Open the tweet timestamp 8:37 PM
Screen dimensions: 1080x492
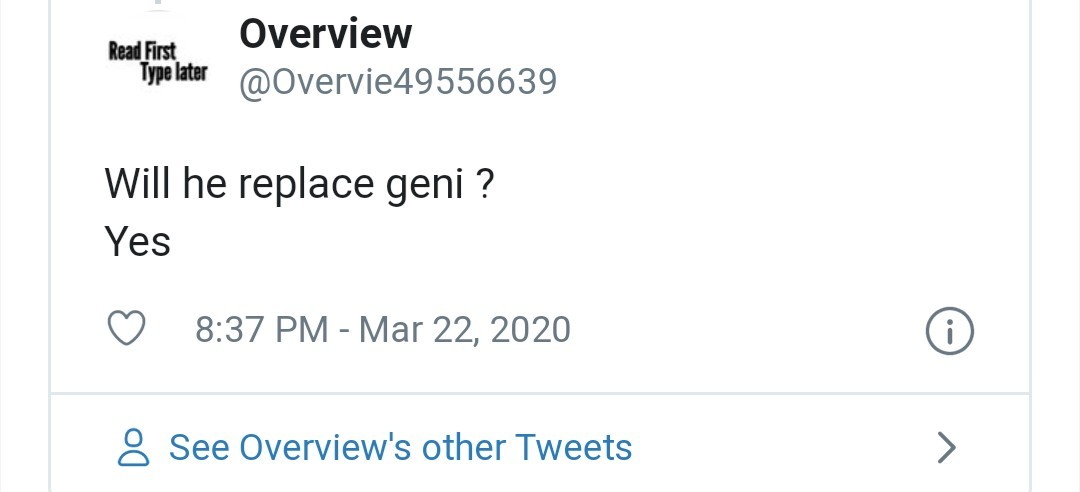click(262, 329)
